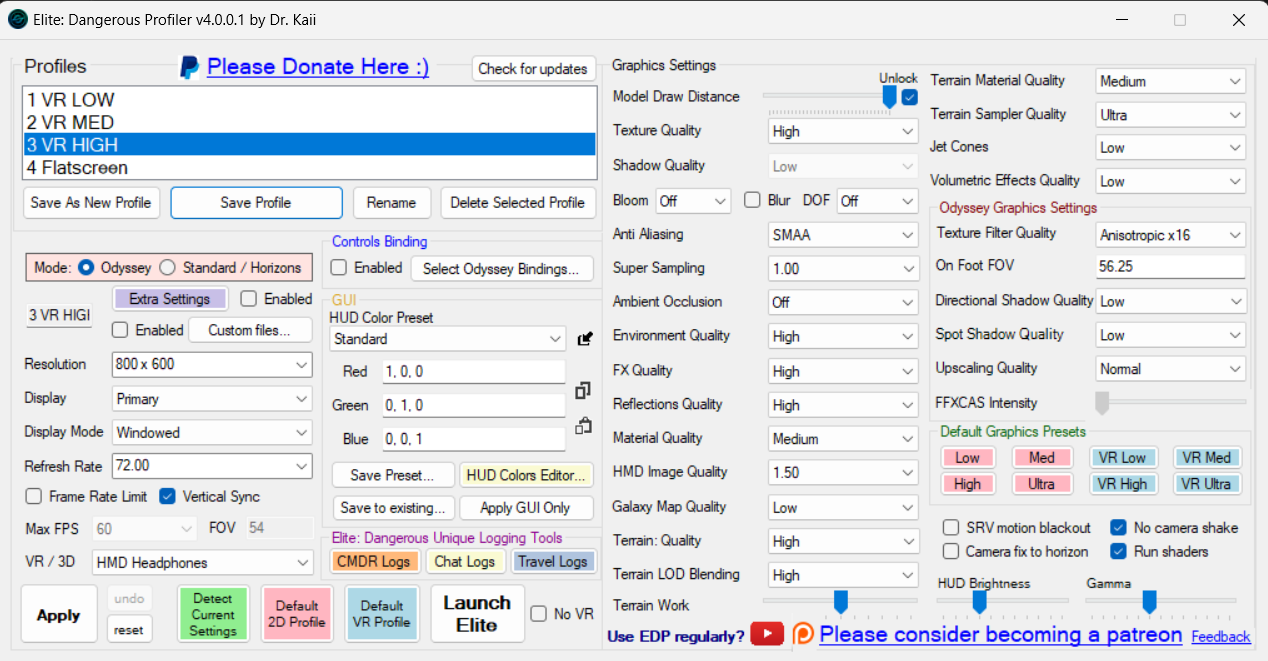The height and width of the screenshot is (661, 1268).
Task: Open the Bloom dropdown
Action: click(x=693, y=201)
